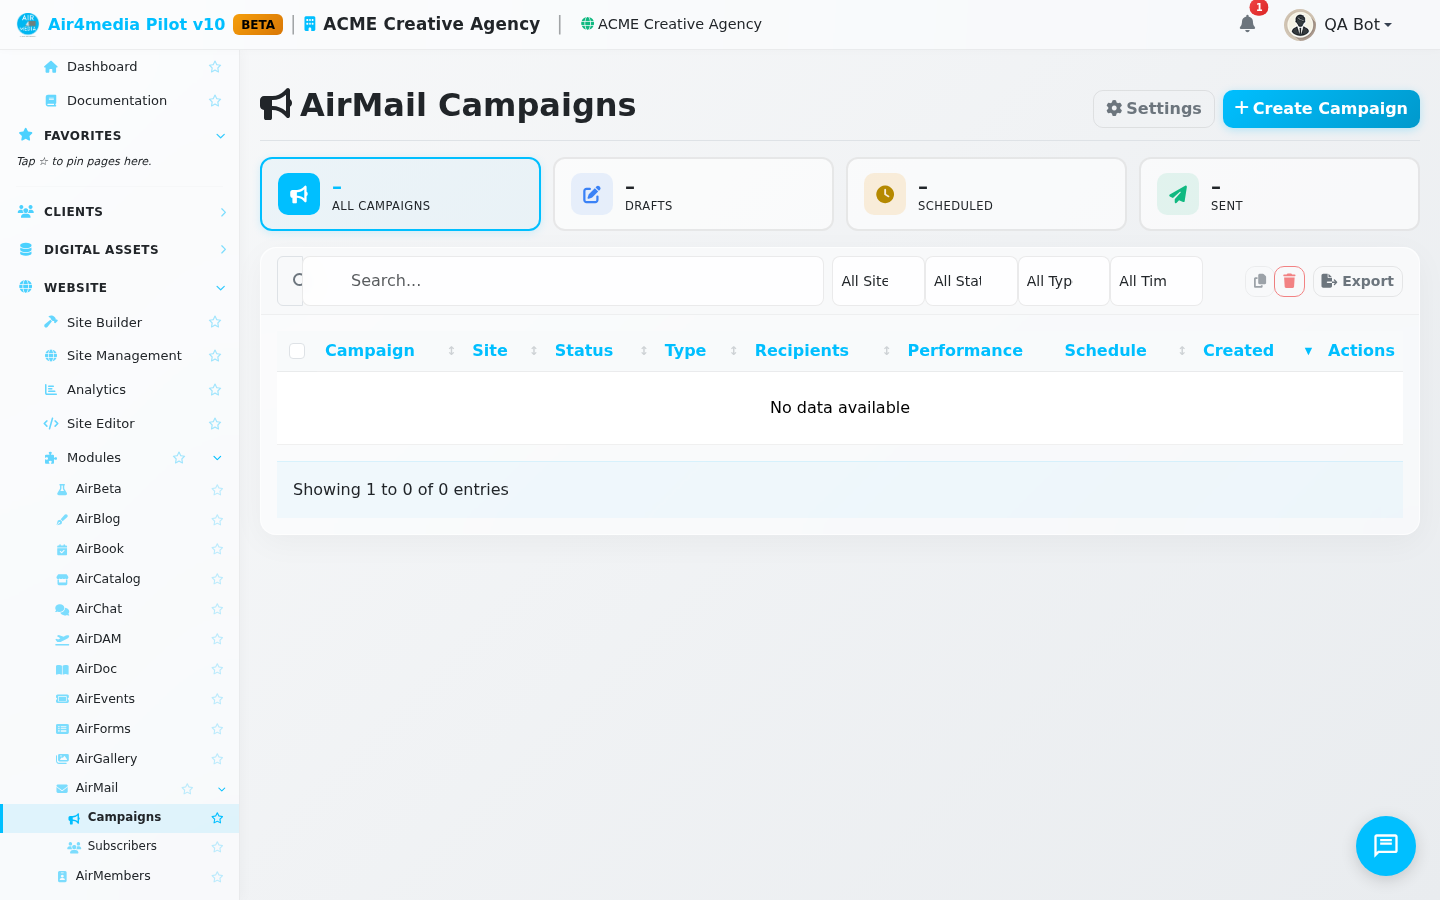This screenshot has height=900, width=1440.
Task: Expand the Digital Assets section
Action: pos(223,250)
